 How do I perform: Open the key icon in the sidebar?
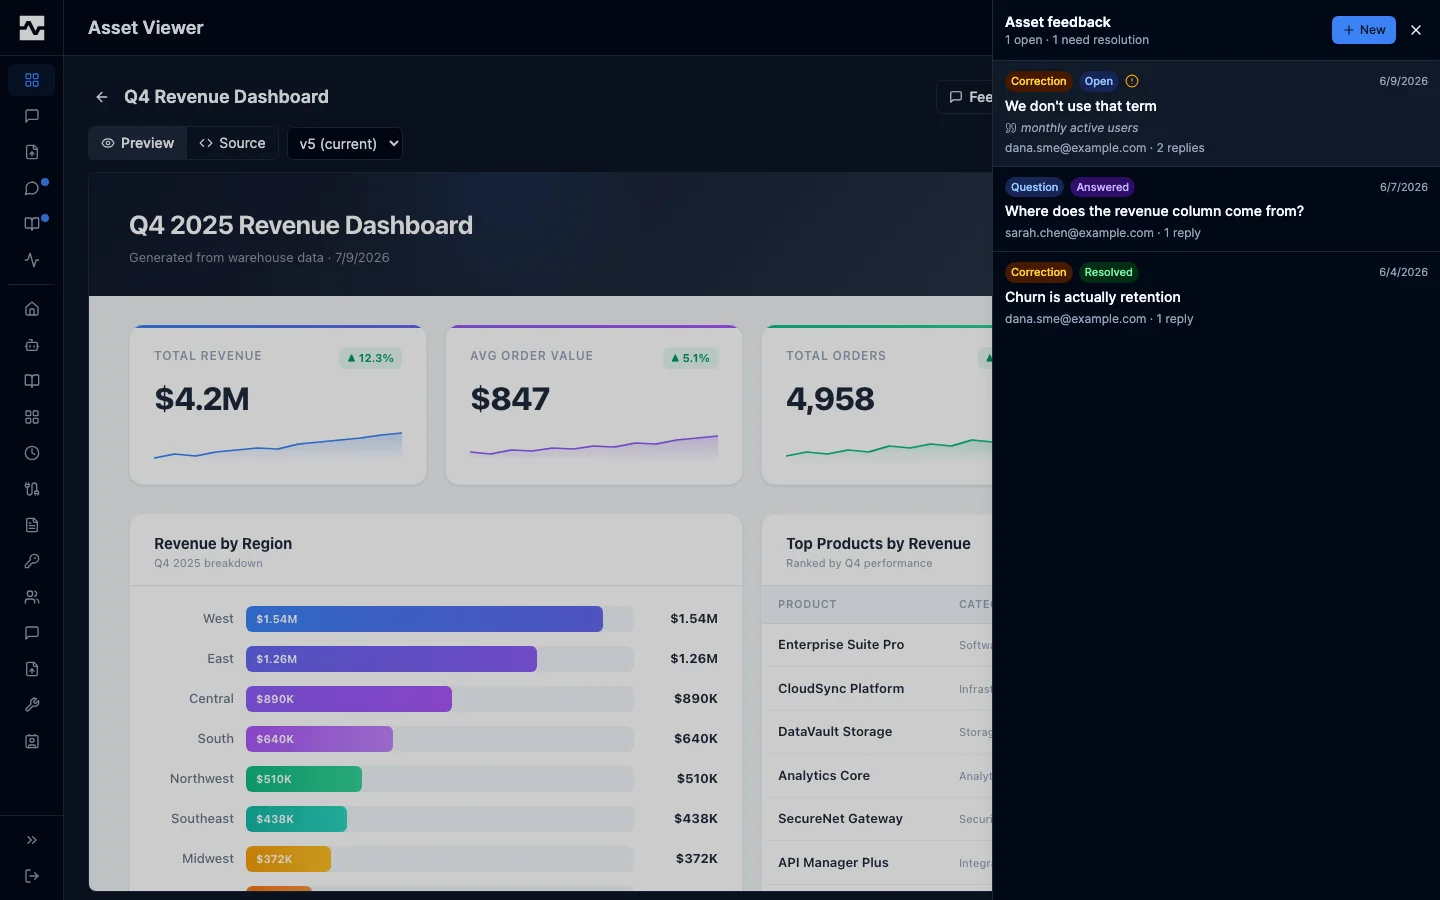[32, 561]
